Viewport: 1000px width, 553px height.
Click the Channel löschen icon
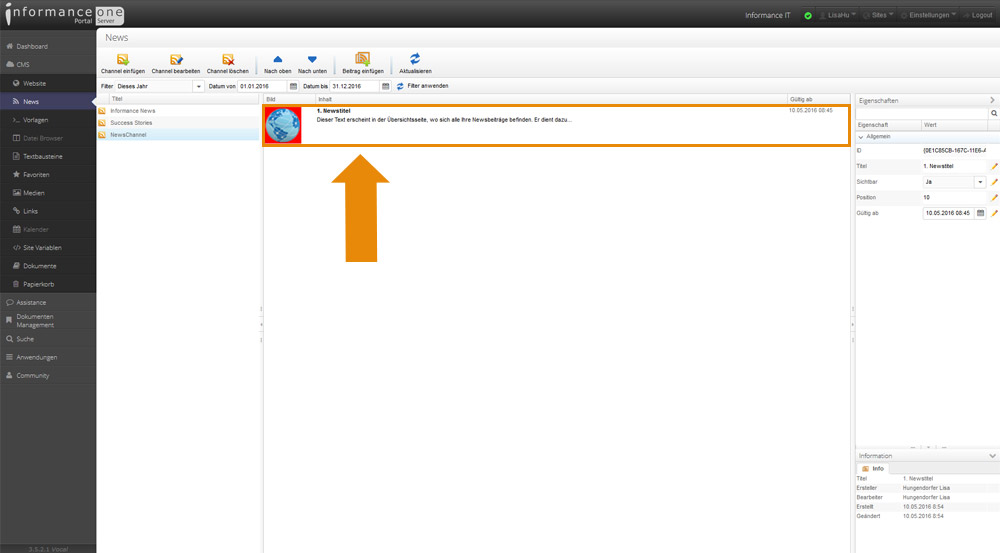pyautogui.click(x=228, y=60)
